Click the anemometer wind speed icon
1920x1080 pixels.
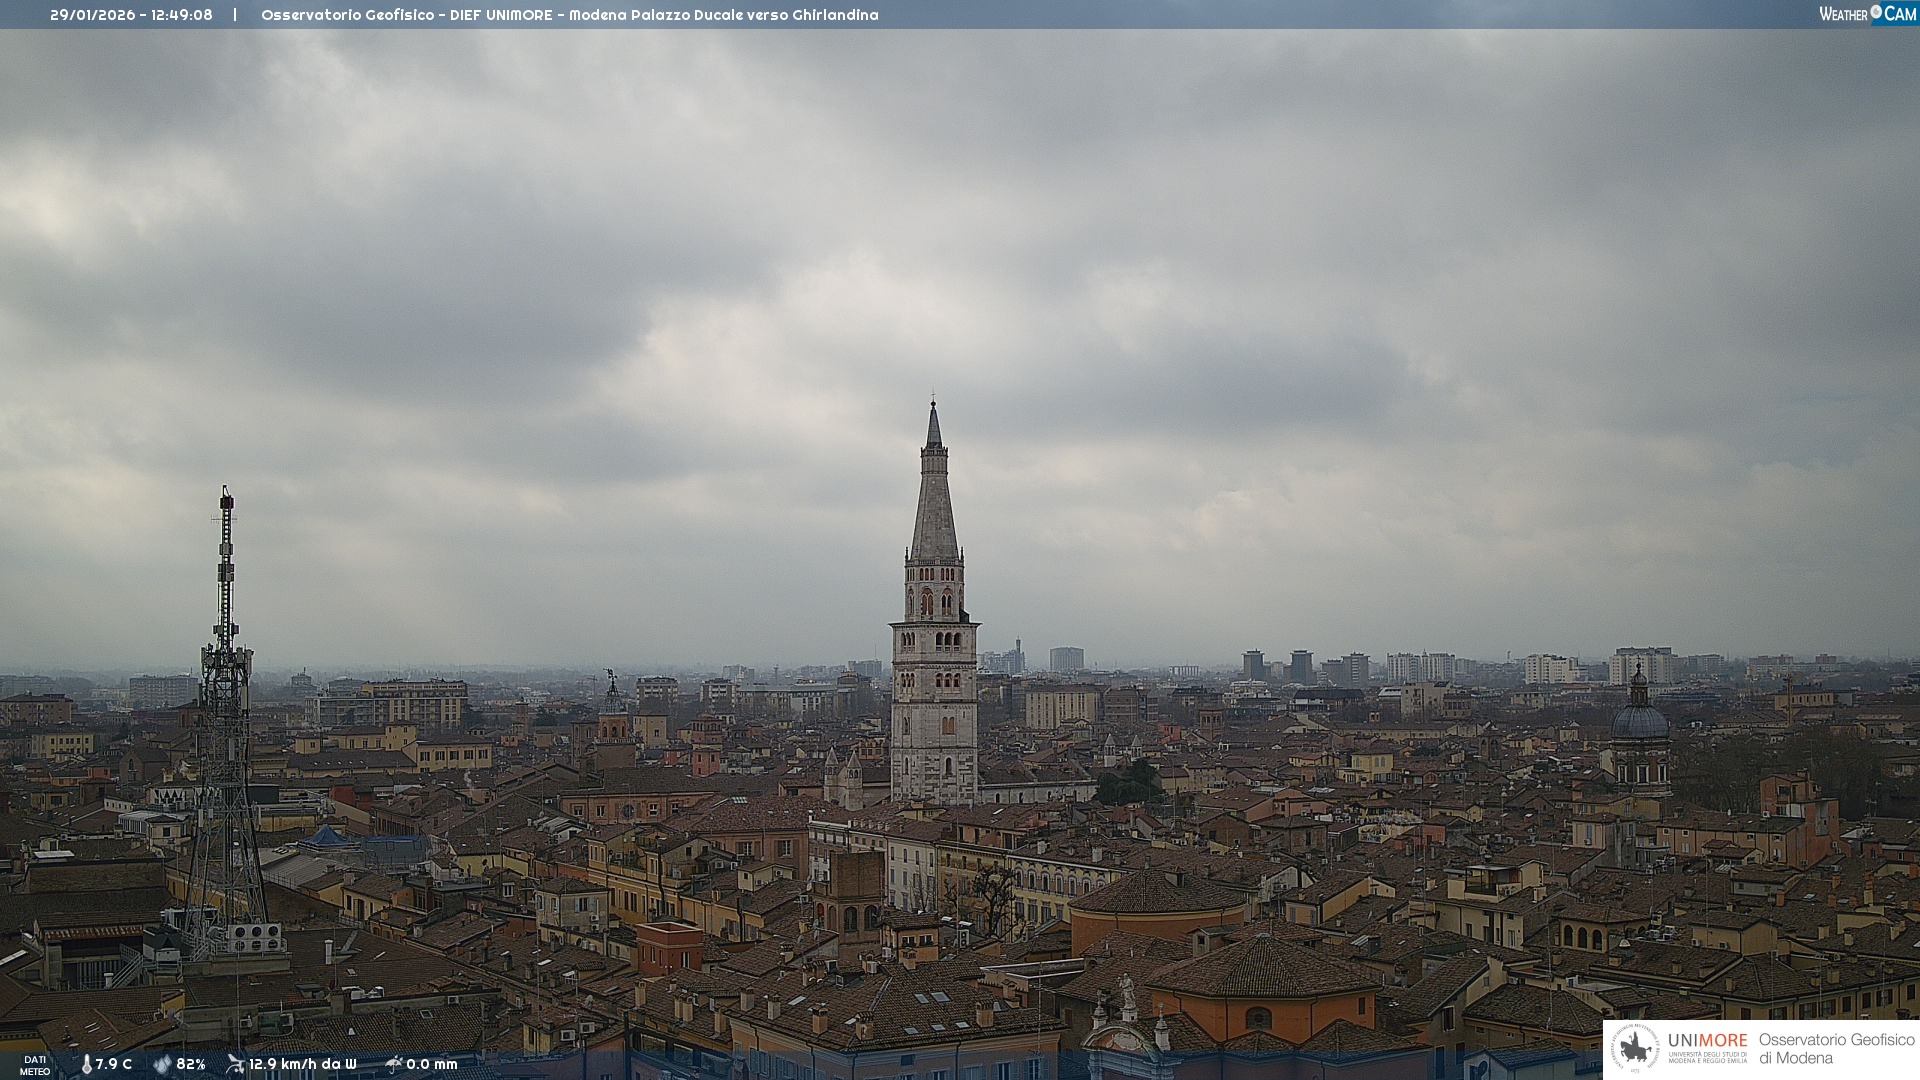point(235,1064)
